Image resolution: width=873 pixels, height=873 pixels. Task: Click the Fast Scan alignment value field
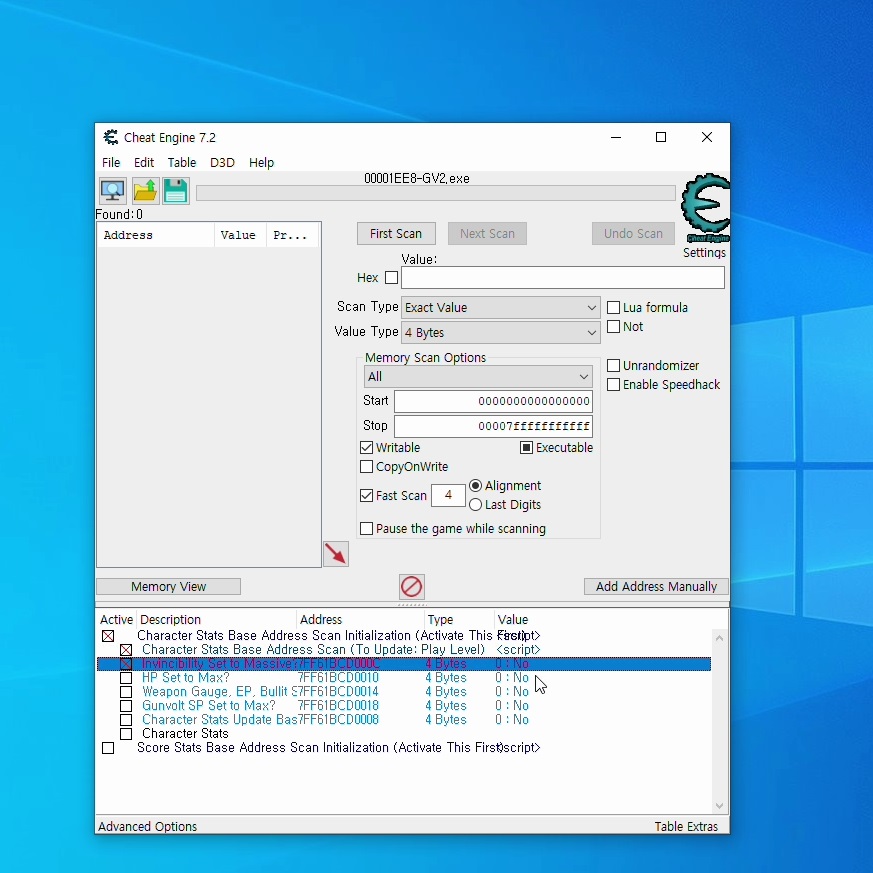(448, 496)
